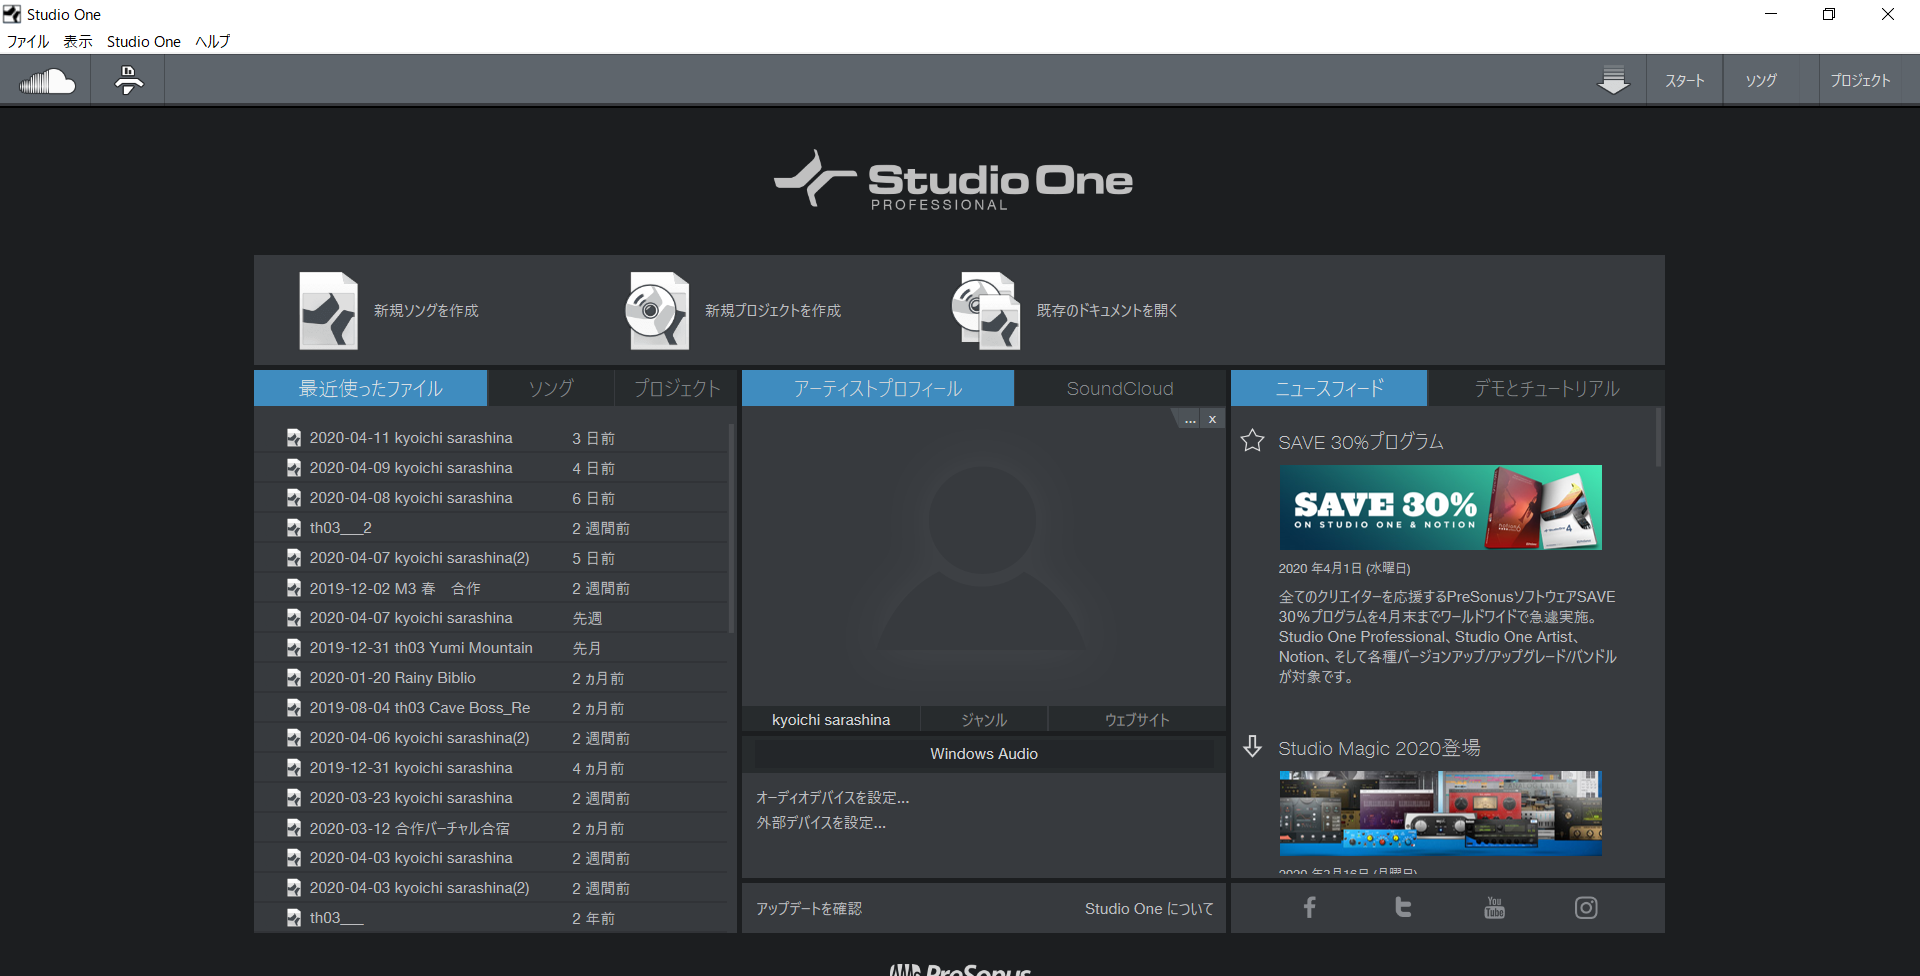1920x976 pixels.
Task: Select the アーティストプロフィール tab
Action: pos(878,388)
